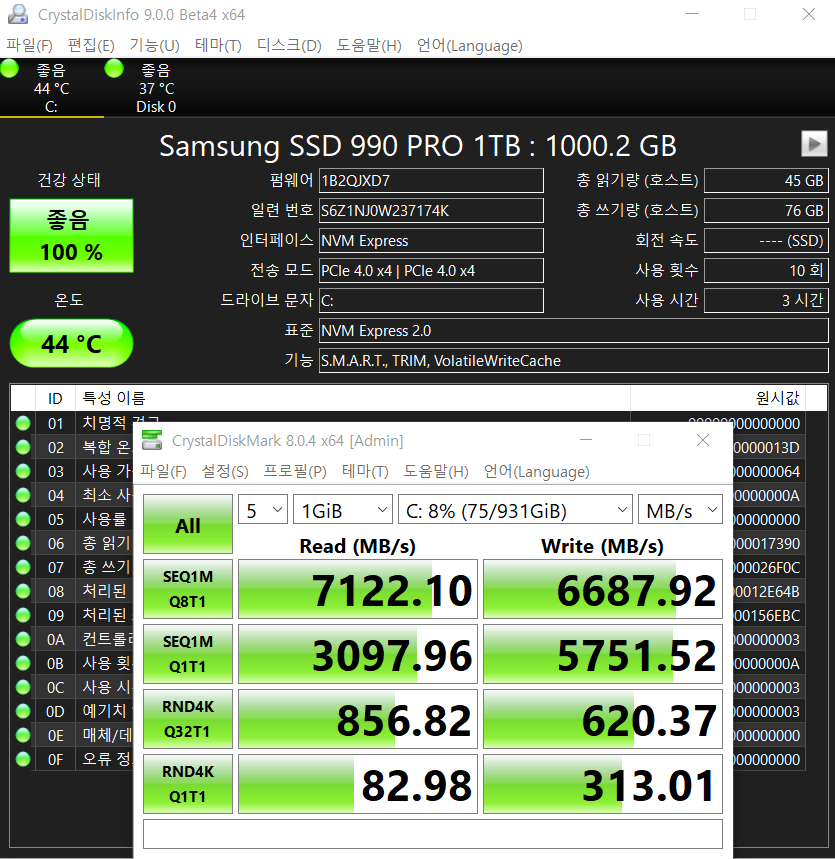Open 편집(E) menu in CrystalDiskInfo
This screenshot has height=859, width=835.
tap(91, 45)
